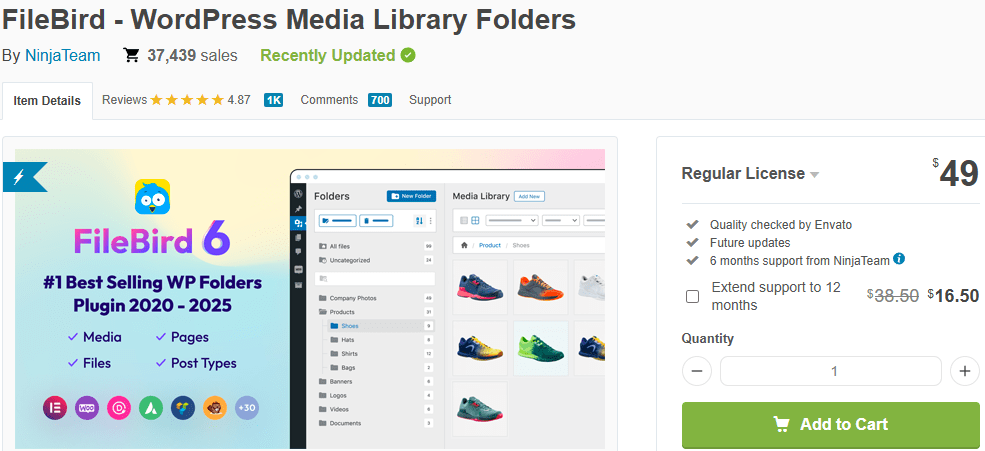Click the Future updates text

coord(750,242)
